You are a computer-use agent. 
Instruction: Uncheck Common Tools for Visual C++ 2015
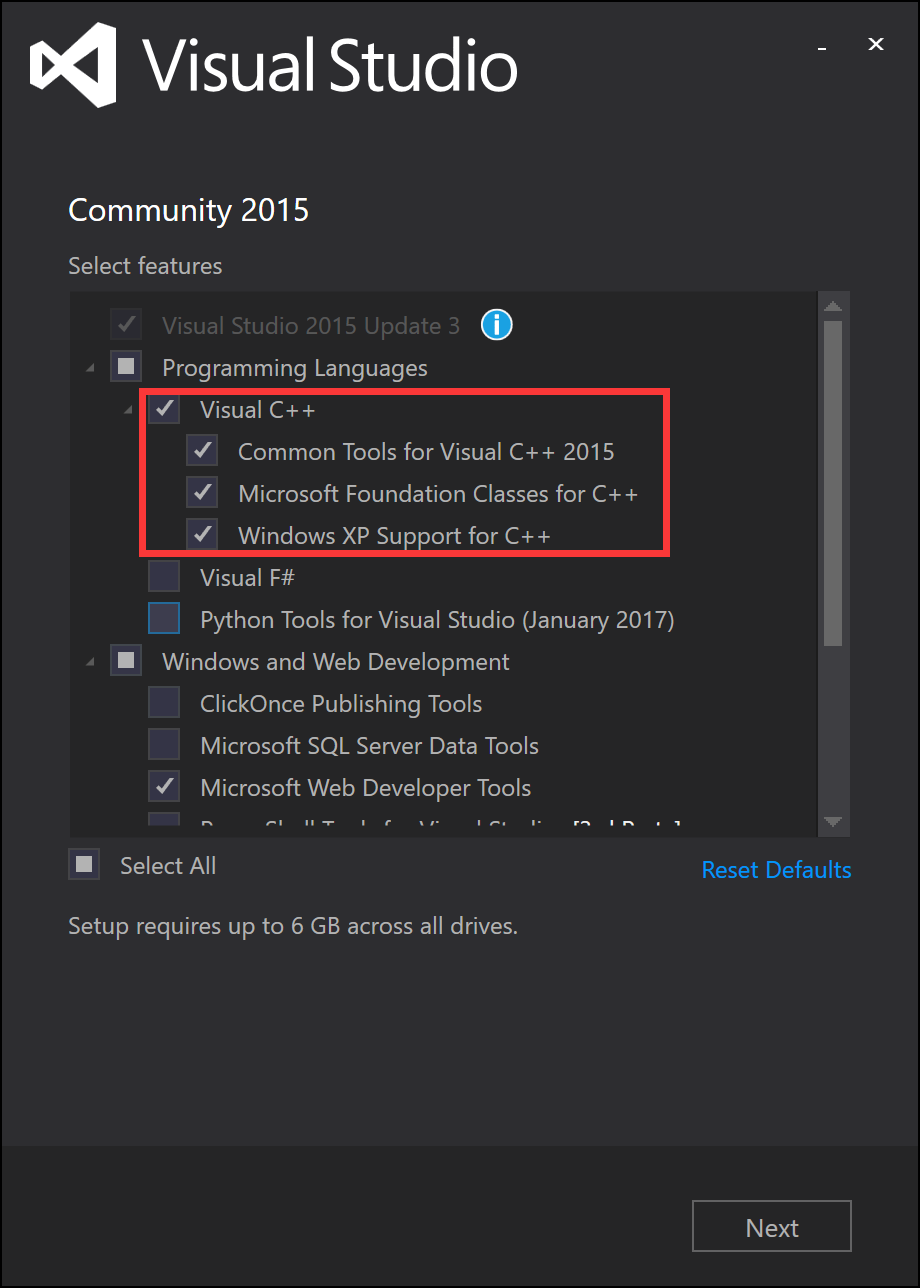(203, 451)
